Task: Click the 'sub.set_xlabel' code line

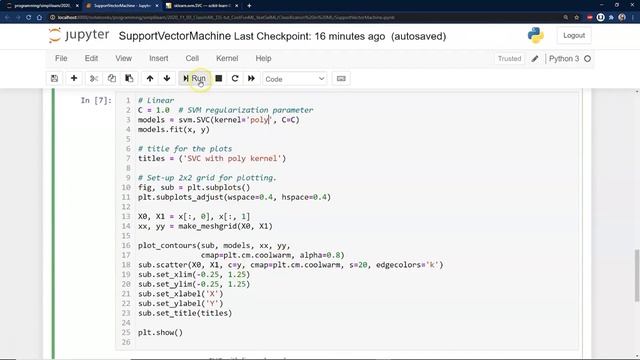Action: click(180, 294)
